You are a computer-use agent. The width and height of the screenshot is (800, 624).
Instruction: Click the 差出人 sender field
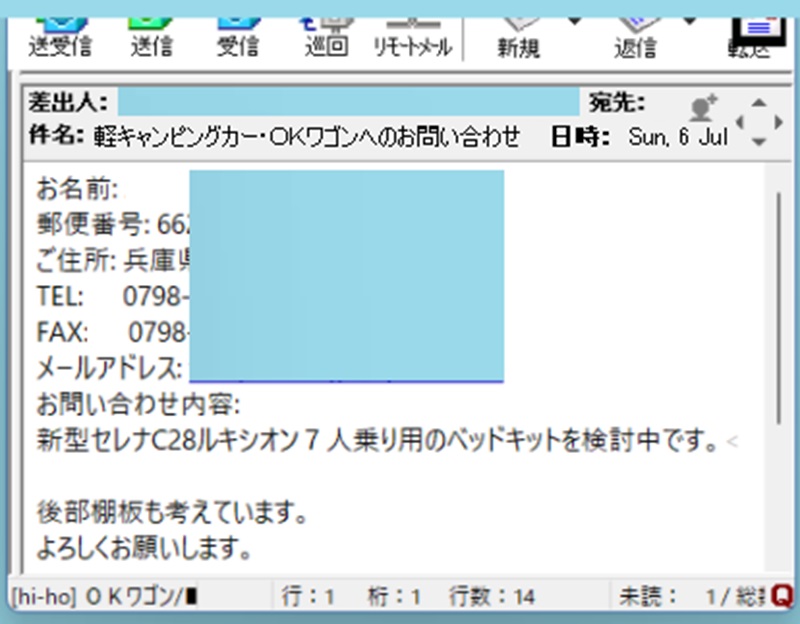point(349,102)
